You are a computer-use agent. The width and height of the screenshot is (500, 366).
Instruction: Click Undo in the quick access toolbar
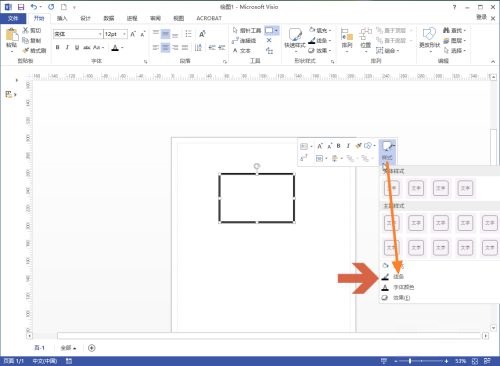coord(34,7)
